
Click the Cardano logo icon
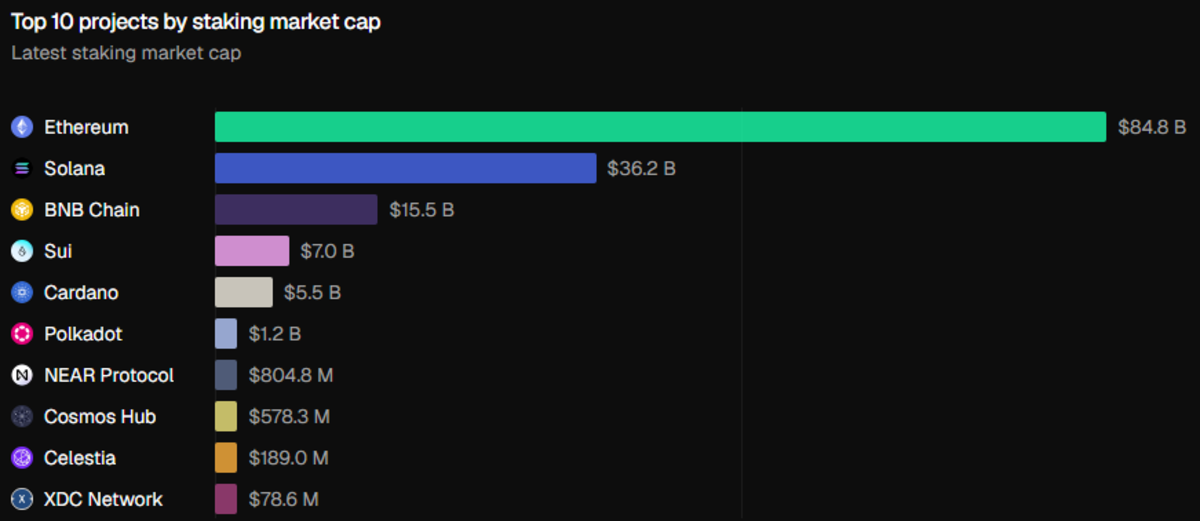[x=22, y=293]
